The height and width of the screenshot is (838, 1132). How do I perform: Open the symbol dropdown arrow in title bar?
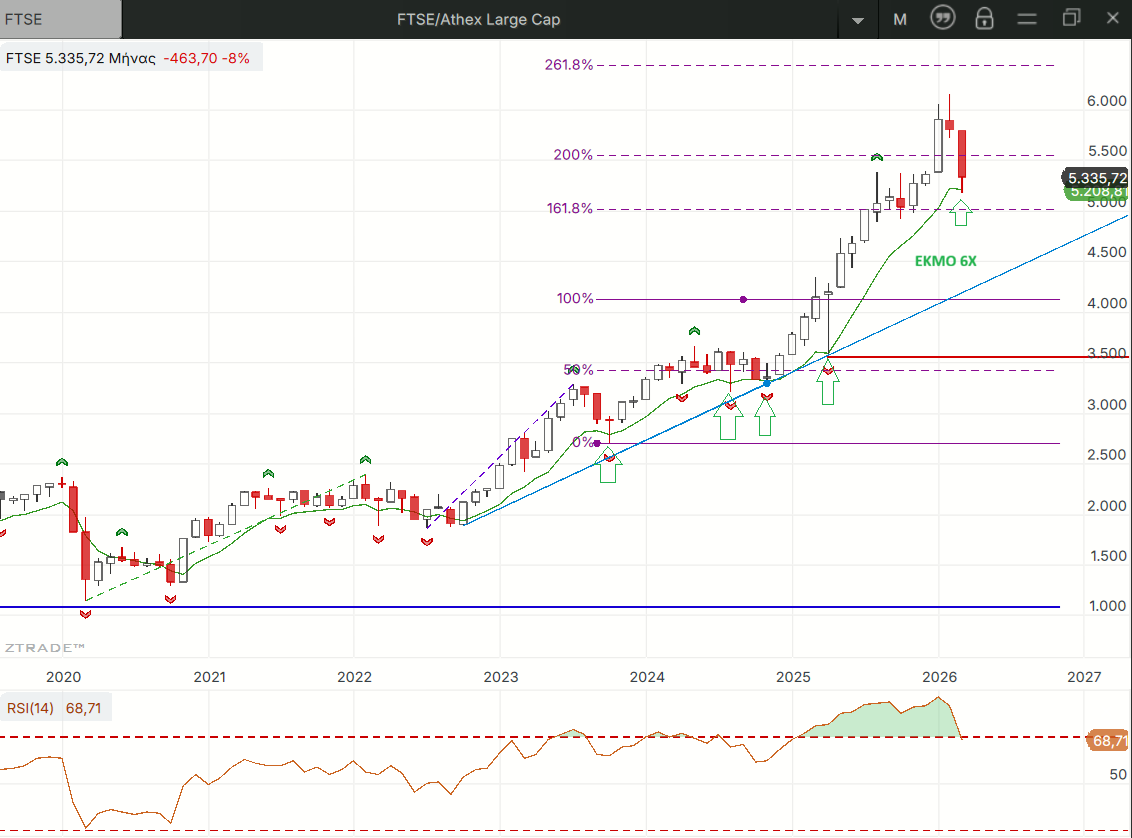pyautogui.click(x=857, y=19)
